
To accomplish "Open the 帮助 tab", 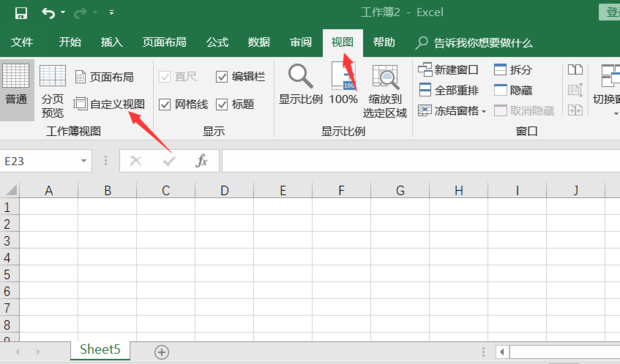I will click(x=384, y=42).
